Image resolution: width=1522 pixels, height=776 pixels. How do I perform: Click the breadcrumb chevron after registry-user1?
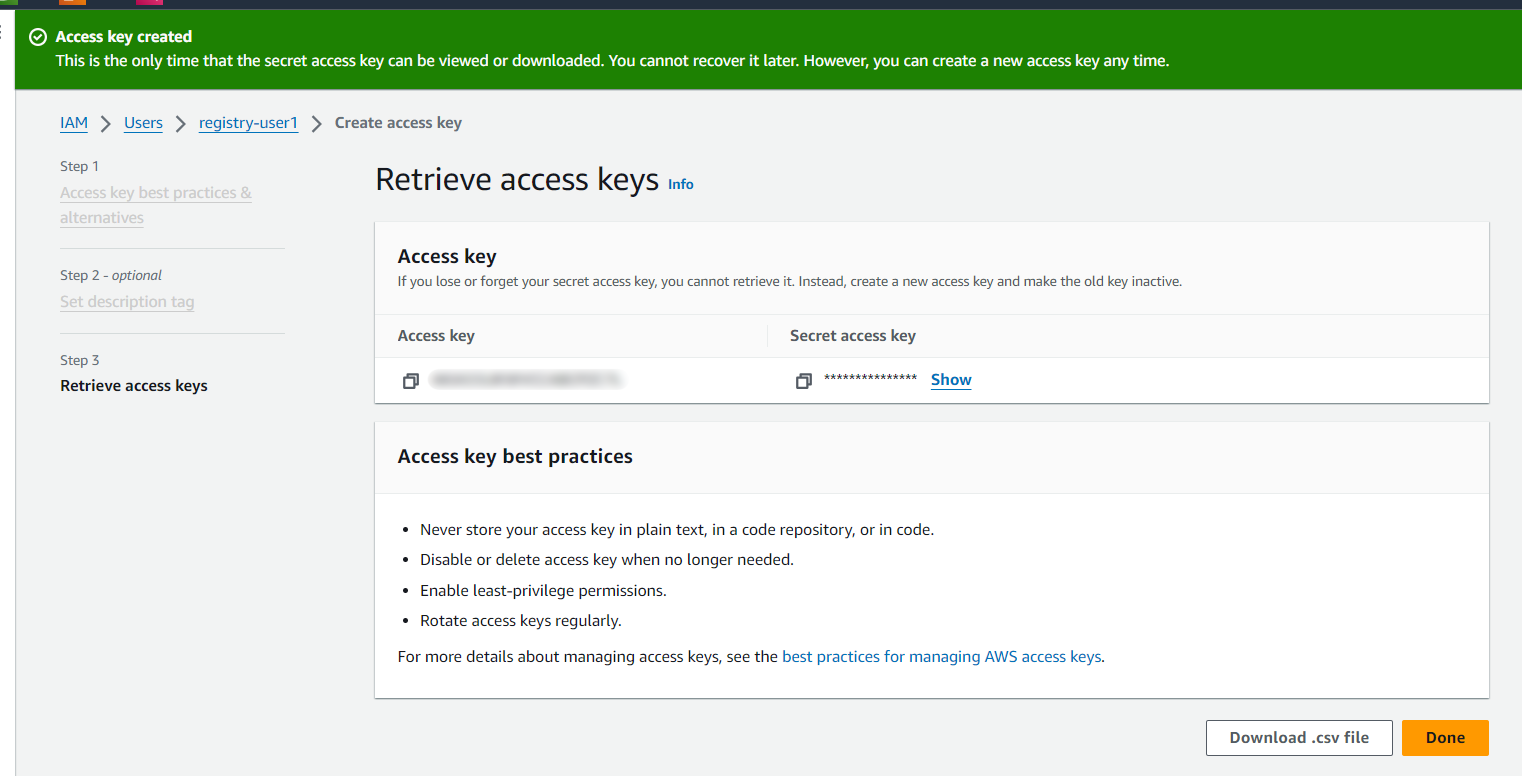(316, 123)
